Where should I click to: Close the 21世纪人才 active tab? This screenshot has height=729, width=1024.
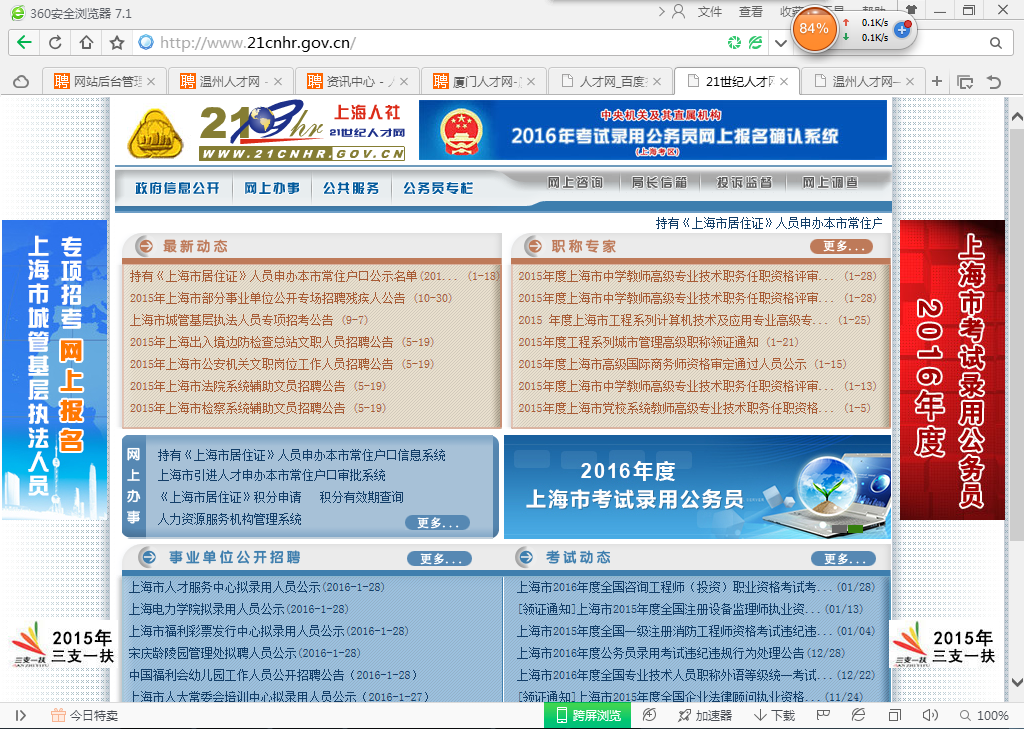784,82
